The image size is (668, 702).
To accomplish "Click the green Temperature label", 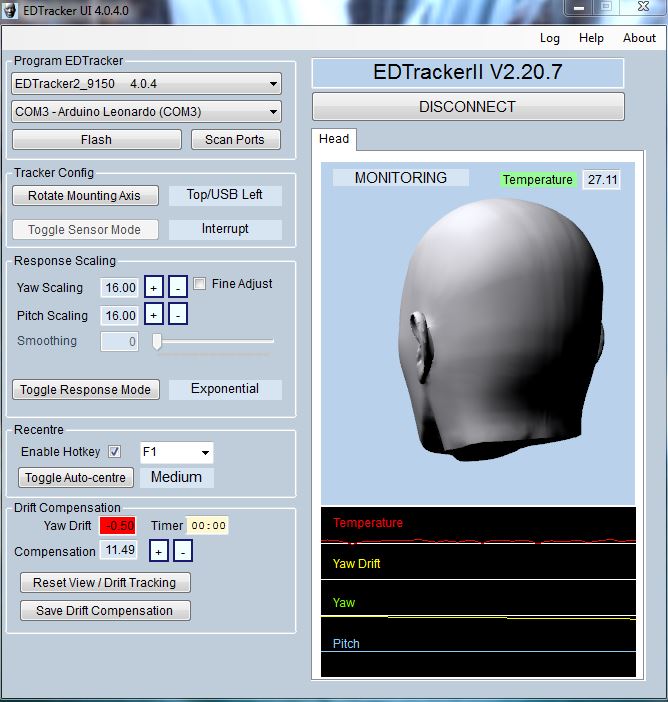I will point(537,180).
